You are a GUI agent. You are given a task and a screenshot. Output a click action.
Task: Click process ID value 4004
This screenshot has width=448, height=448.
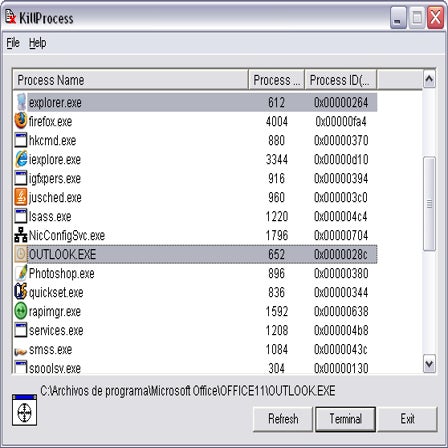pyautogui.click(x=277, y=121)
